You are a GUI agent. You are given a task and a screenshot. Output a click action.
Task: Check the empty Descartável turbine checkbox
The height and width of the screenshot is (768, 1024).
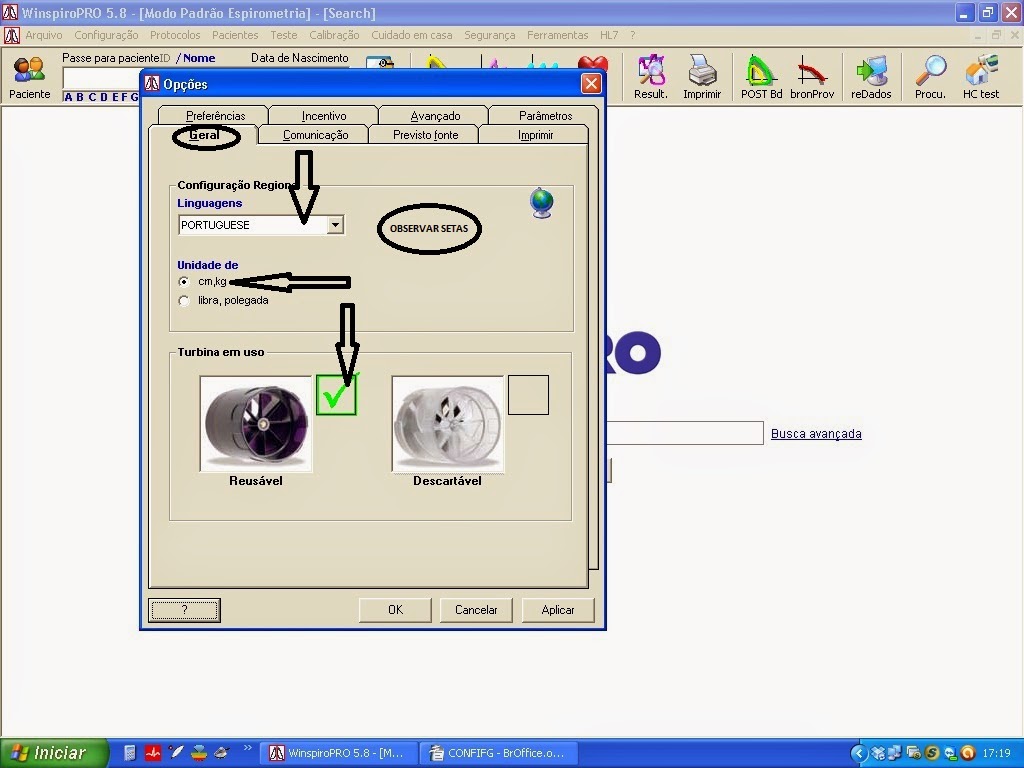tap(528, 394)
